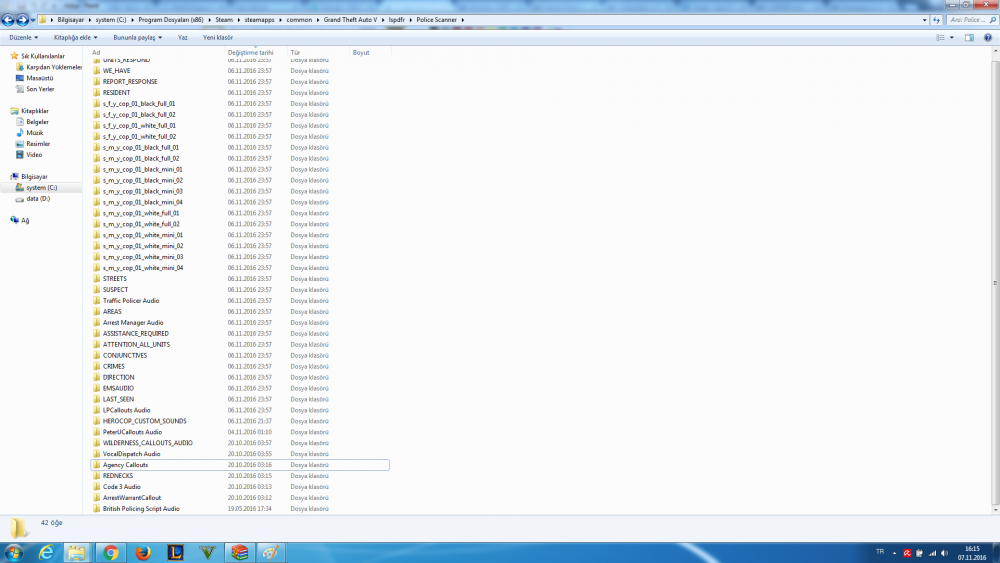Select the AREAS folder icon
Screen dimensions: 1000x563
coord(97,312)
